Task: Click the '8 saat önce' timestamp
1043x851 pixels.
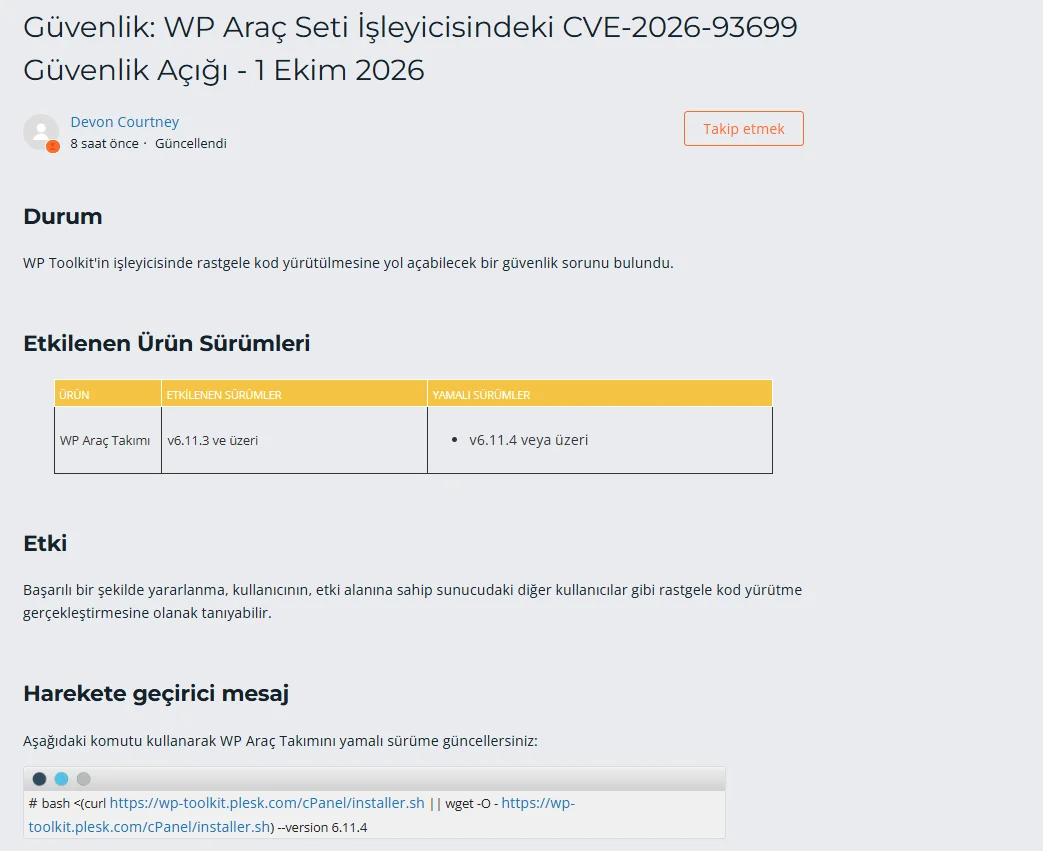Action: pyautogui.click(x=104, y=144)
